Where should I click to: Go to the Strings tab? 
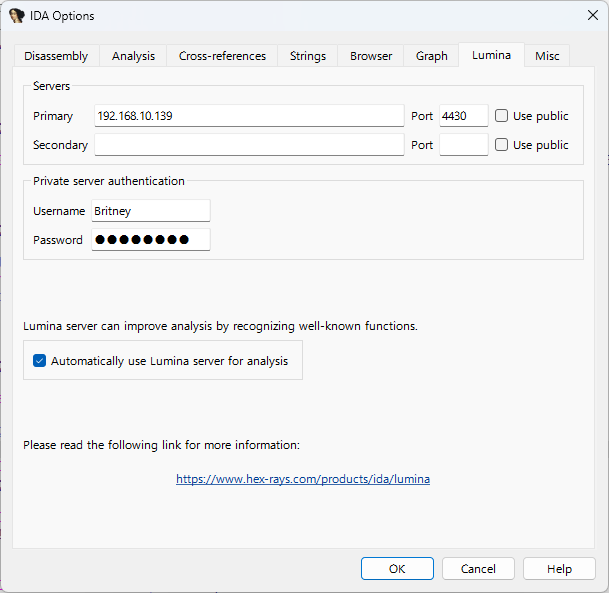(308, 56)
